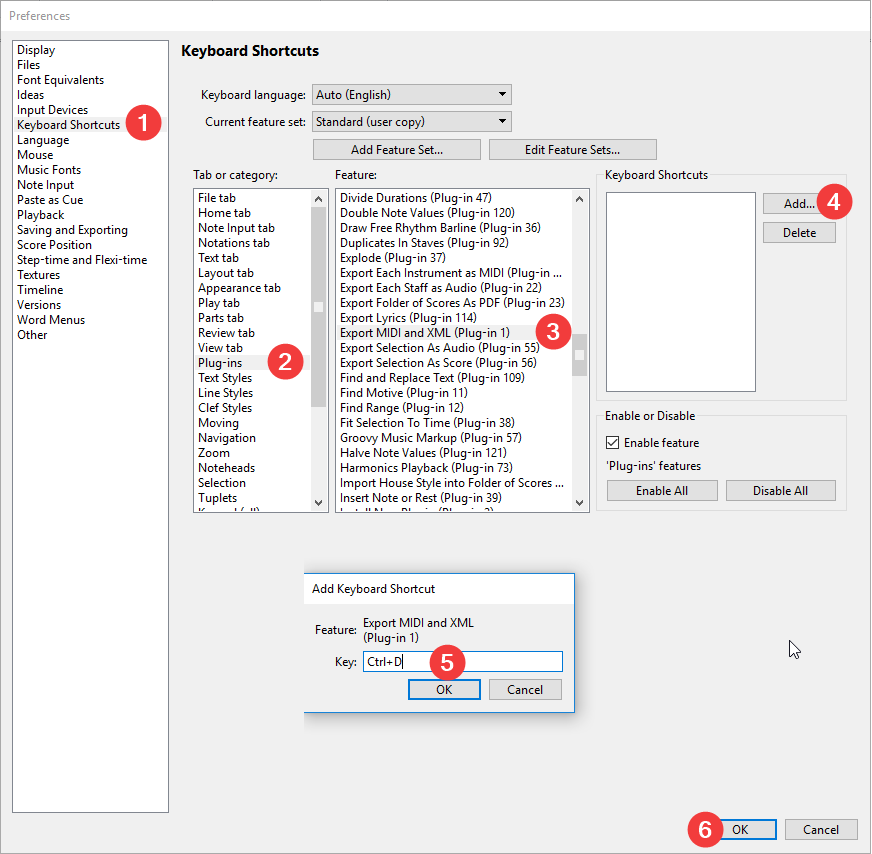The image size is (872, 854).
Task: Click the Enable All button
Action: click(661, 491)
